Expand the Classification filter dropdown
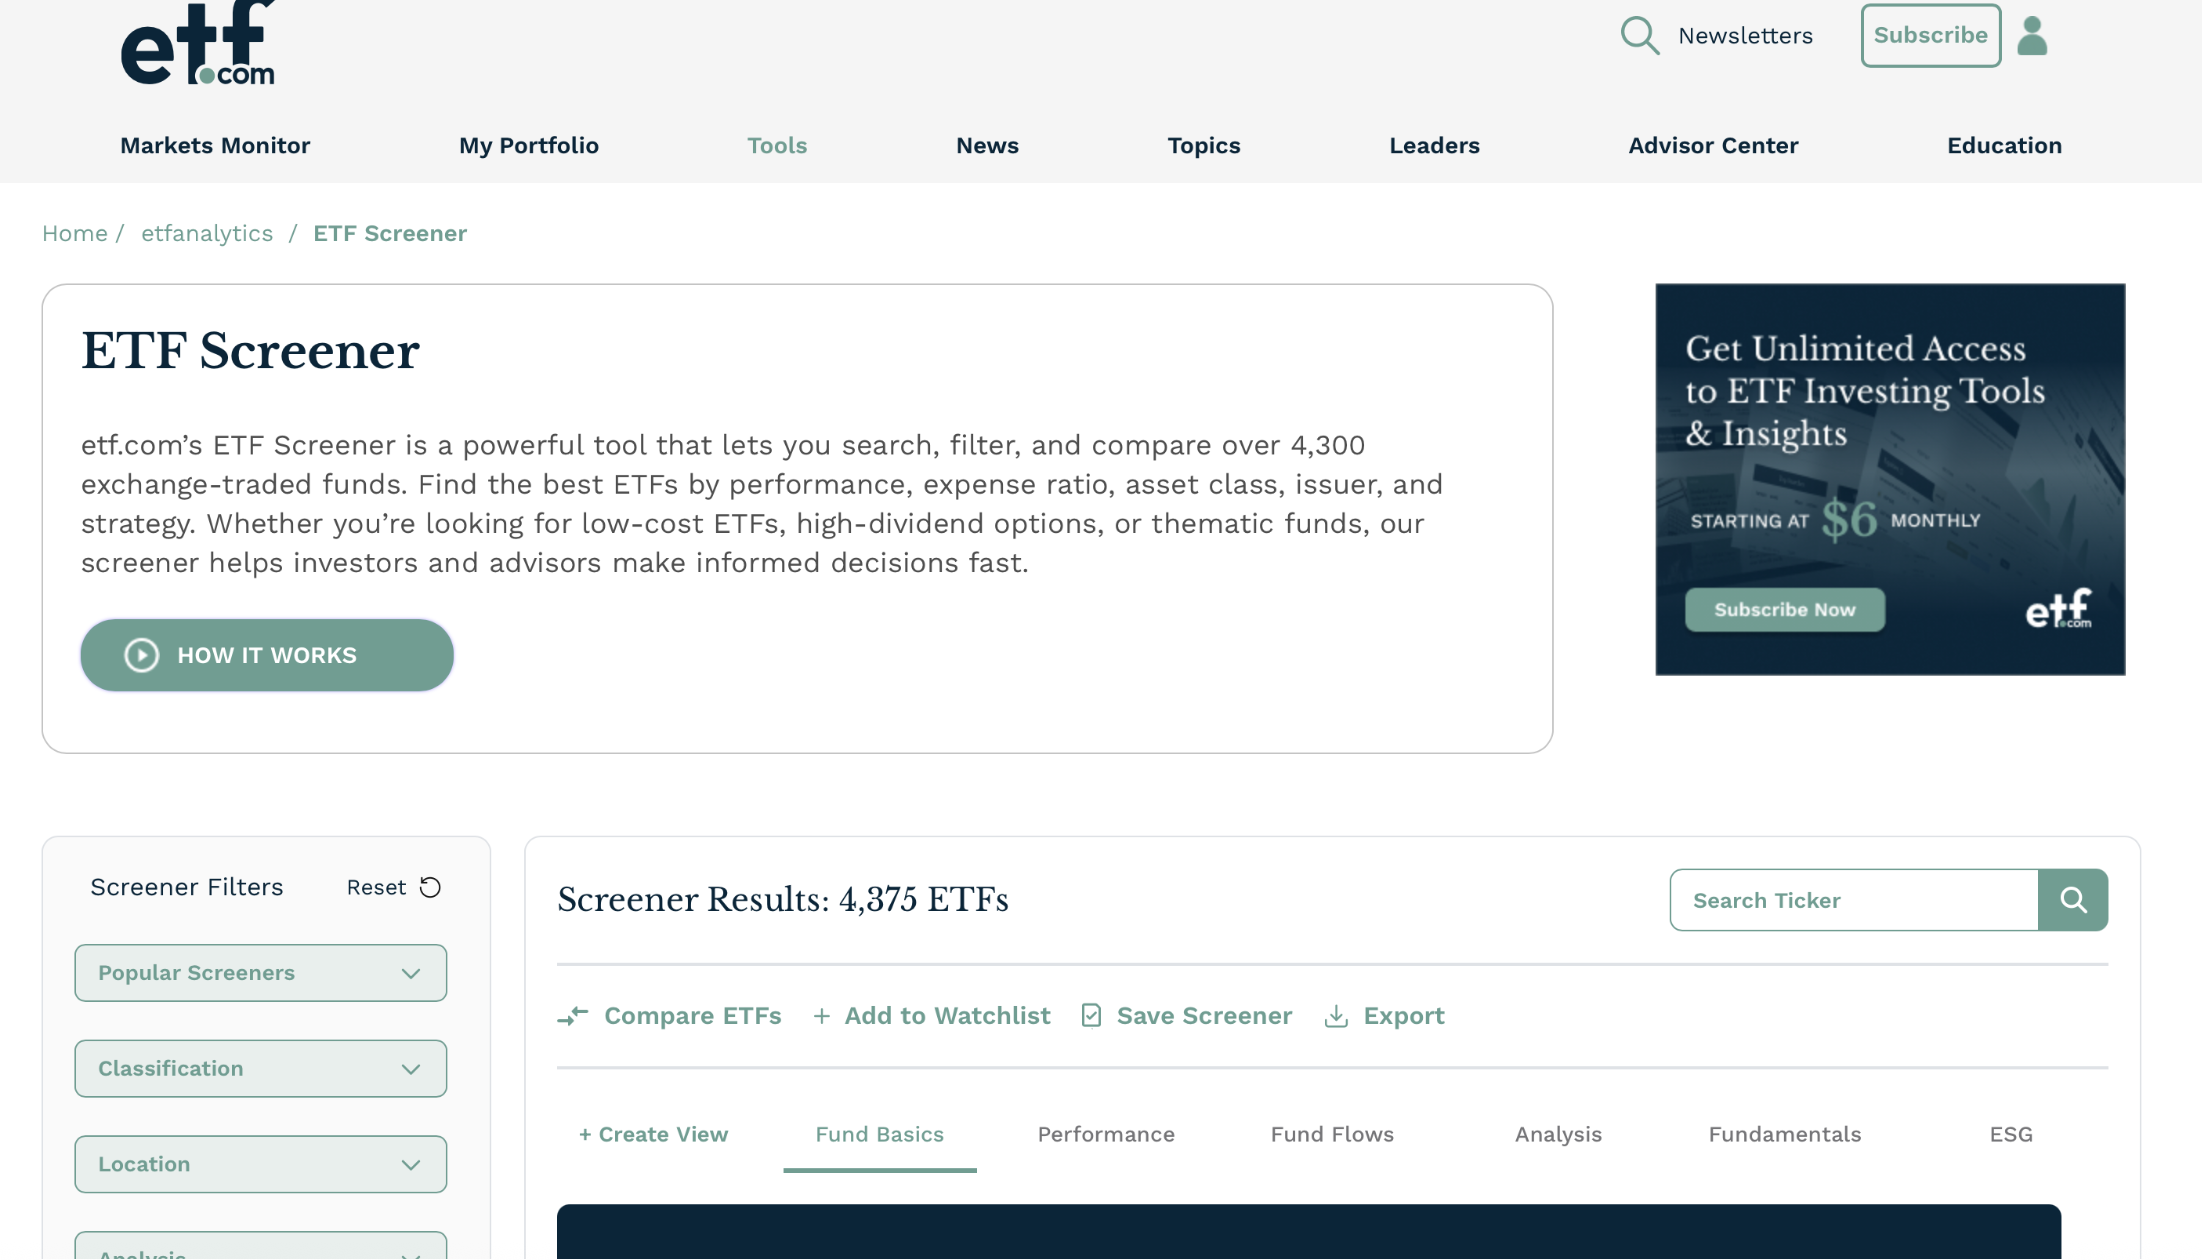Screen dimensions: 2202x1260 click(260, 1069)
